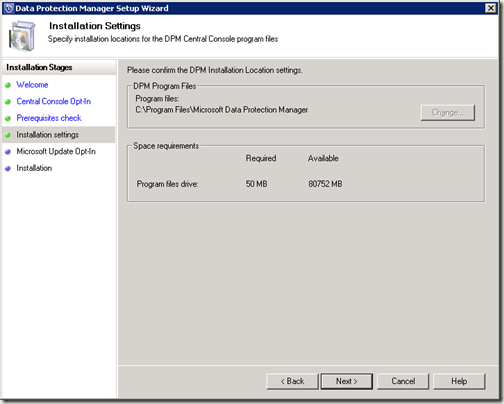Open the Welcome stage link
This screenshot has width=504, height=404.
[x=32, y=85]
